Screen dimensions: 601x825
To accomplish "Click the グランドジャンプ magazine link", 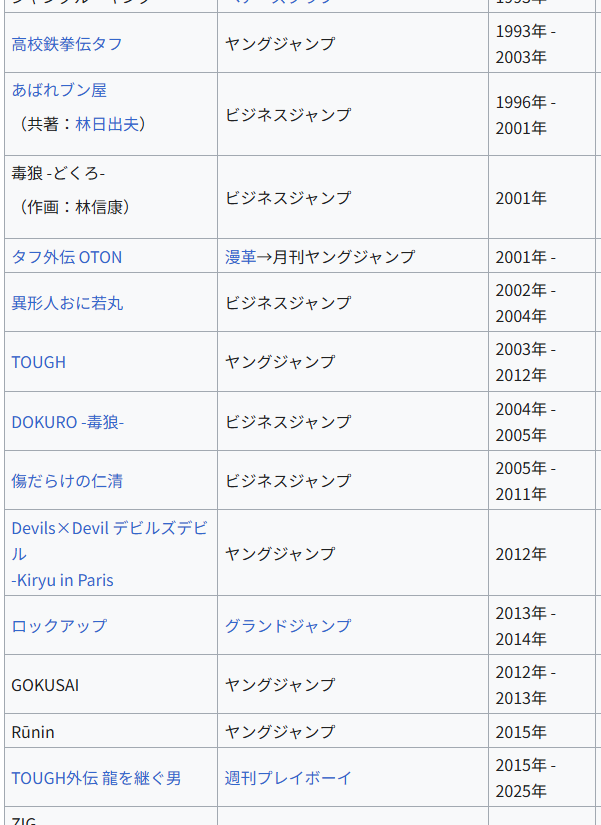I will point(288,626).
